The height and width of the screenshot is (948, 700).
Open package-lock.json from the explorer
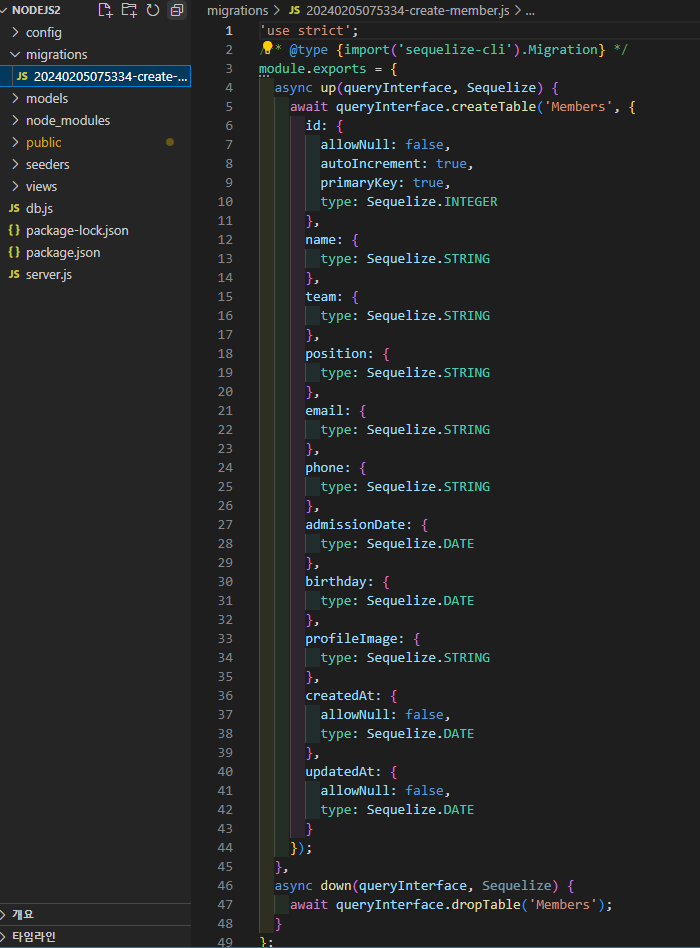click(x=77, y=230)
